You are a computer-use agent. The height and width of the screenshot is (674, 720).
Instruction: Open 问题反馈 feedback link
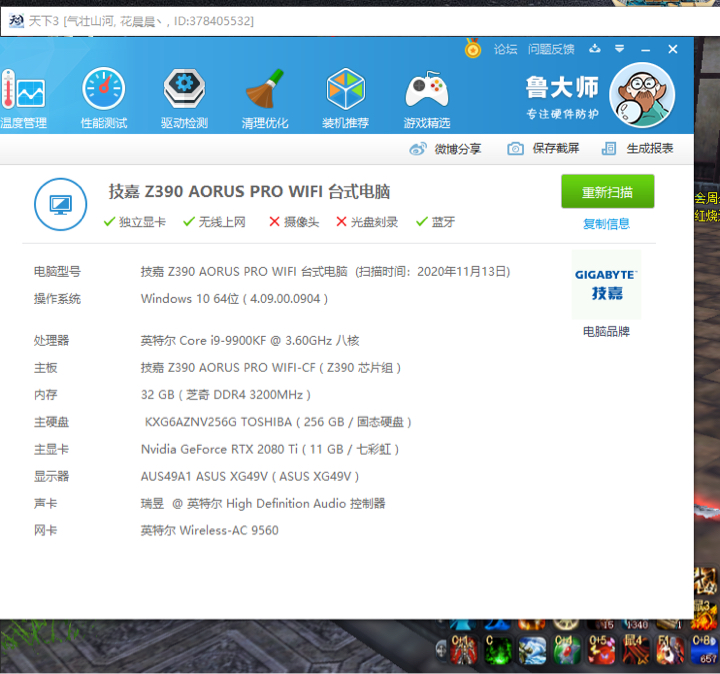click(551, 49)
